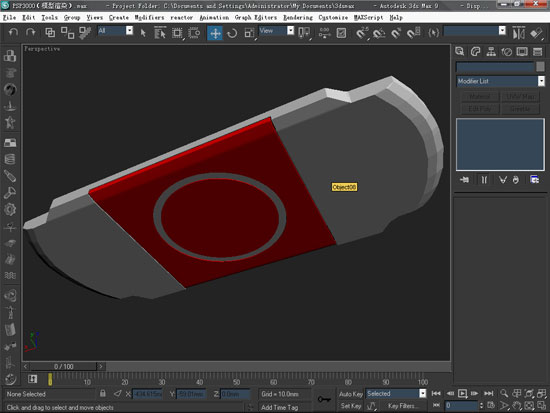Click Zoom Extents All icon
Screen dimensions: 550x413
542,393
